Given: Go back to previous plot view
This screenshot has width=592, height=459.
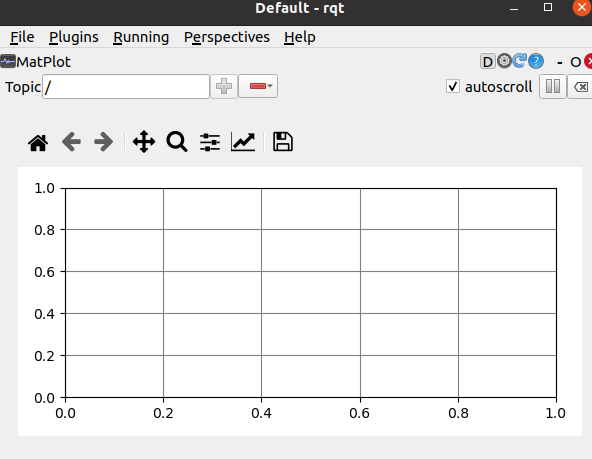Looking at the screenshot, I should tap(71, 142).
